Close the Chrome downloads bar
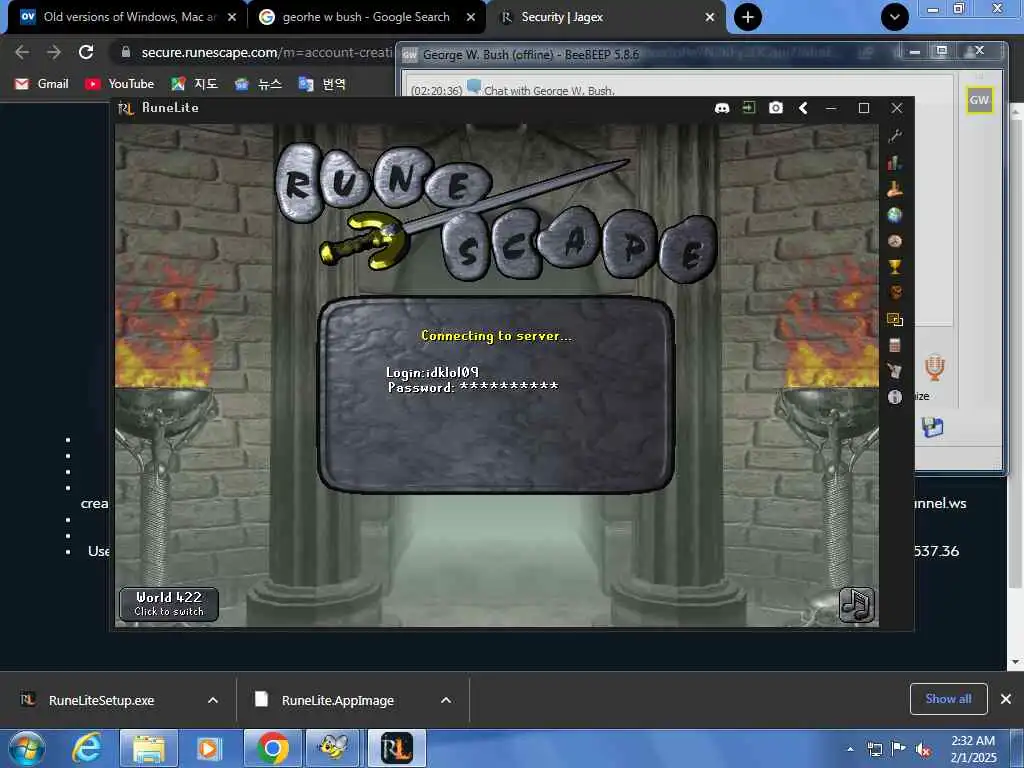The width and height of the screenshot is (1024, 768). 1006,699
